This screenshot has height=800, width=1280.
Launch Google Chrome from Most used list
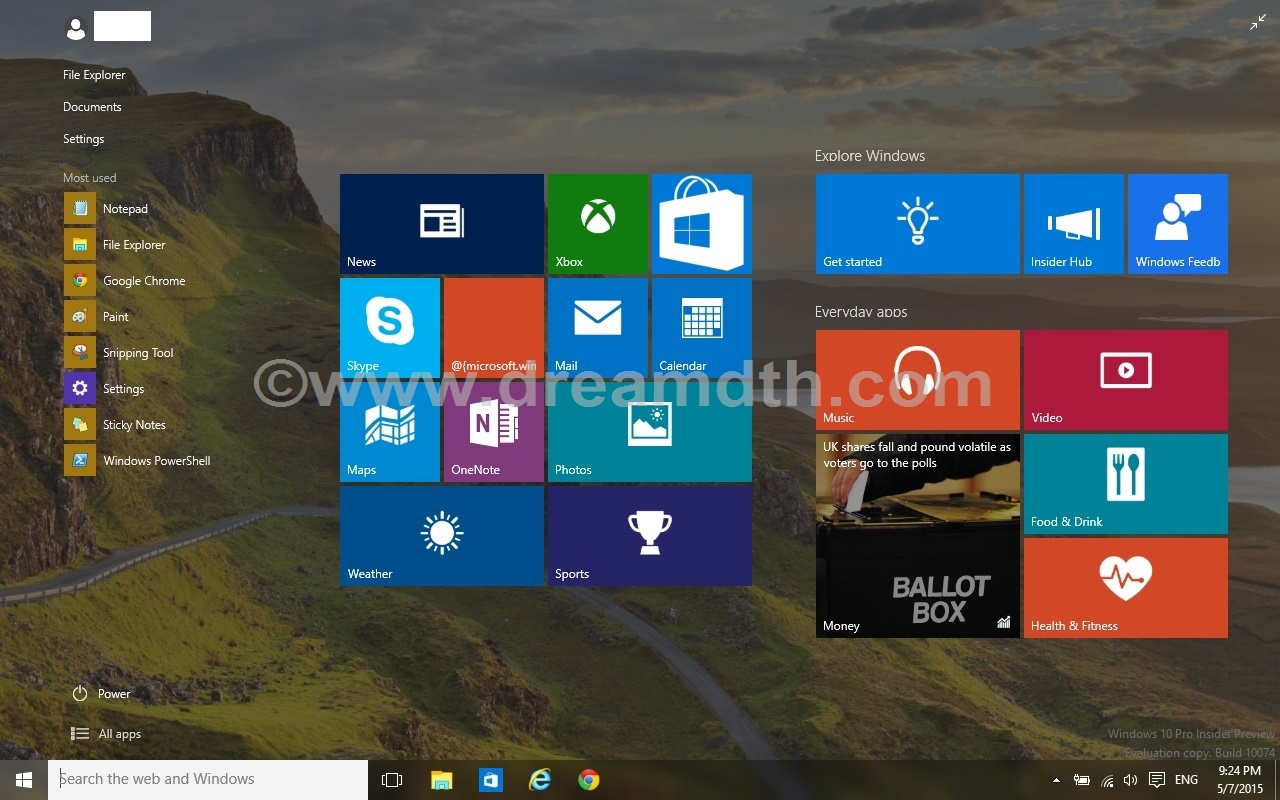(124, 281)
